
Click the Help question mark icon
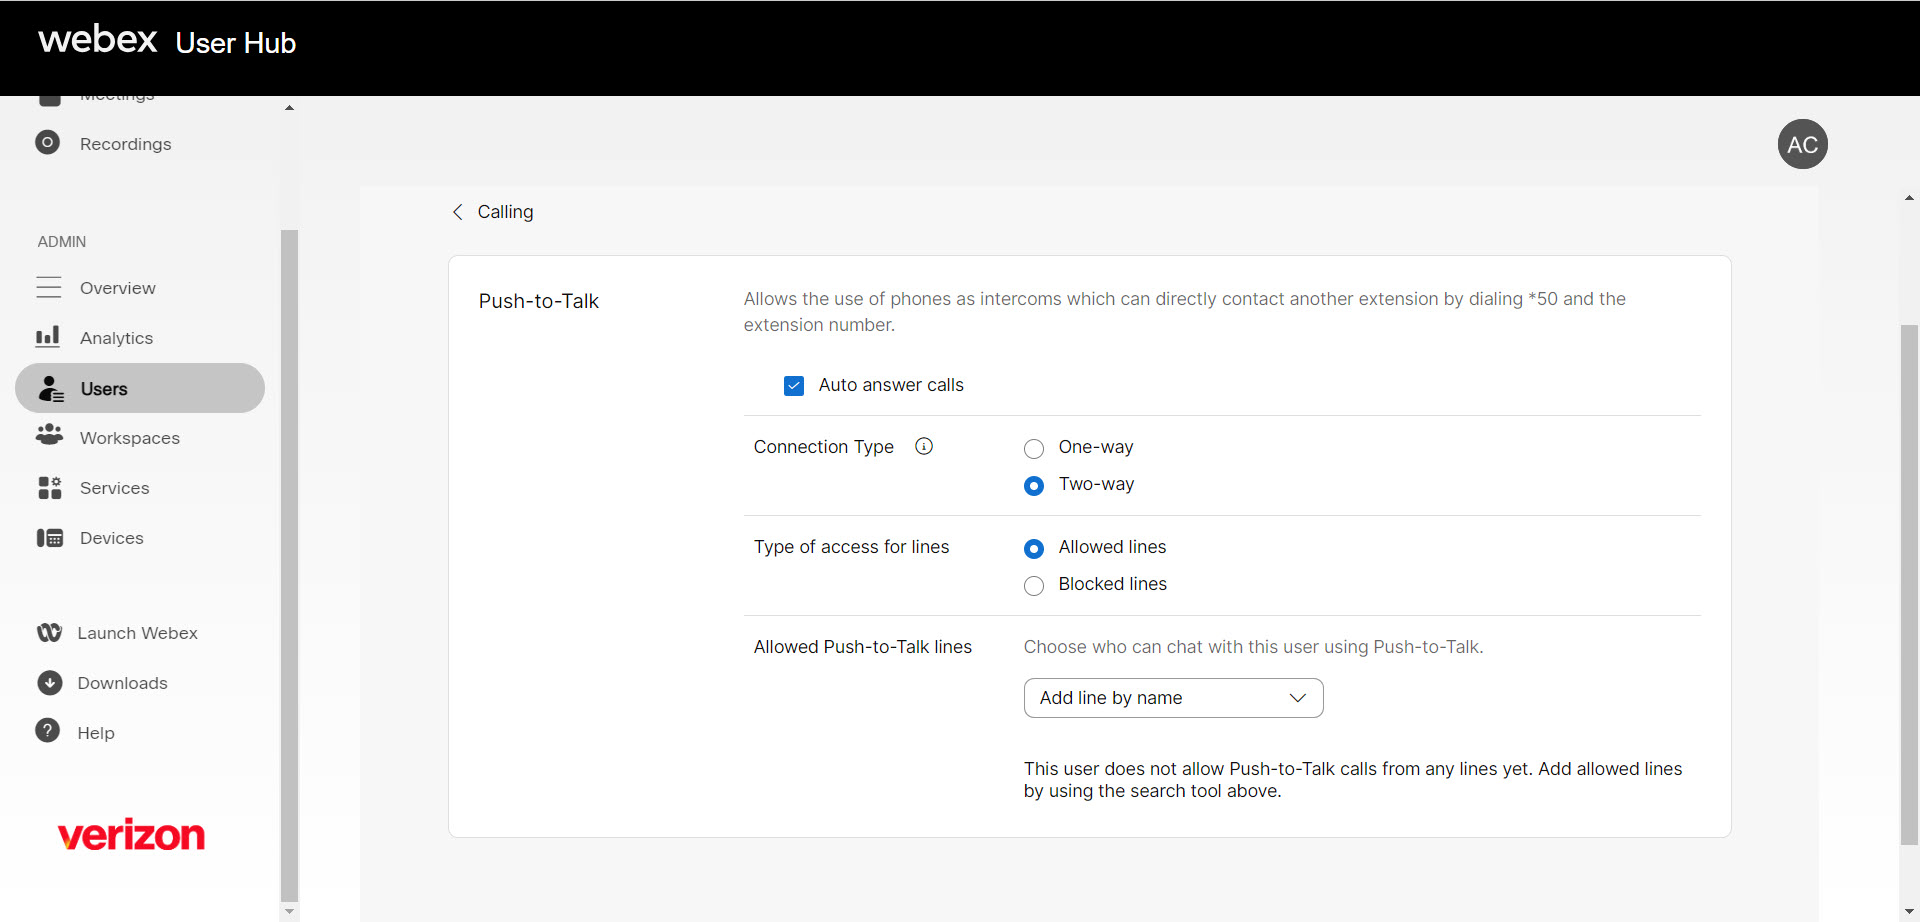point(47,731)
